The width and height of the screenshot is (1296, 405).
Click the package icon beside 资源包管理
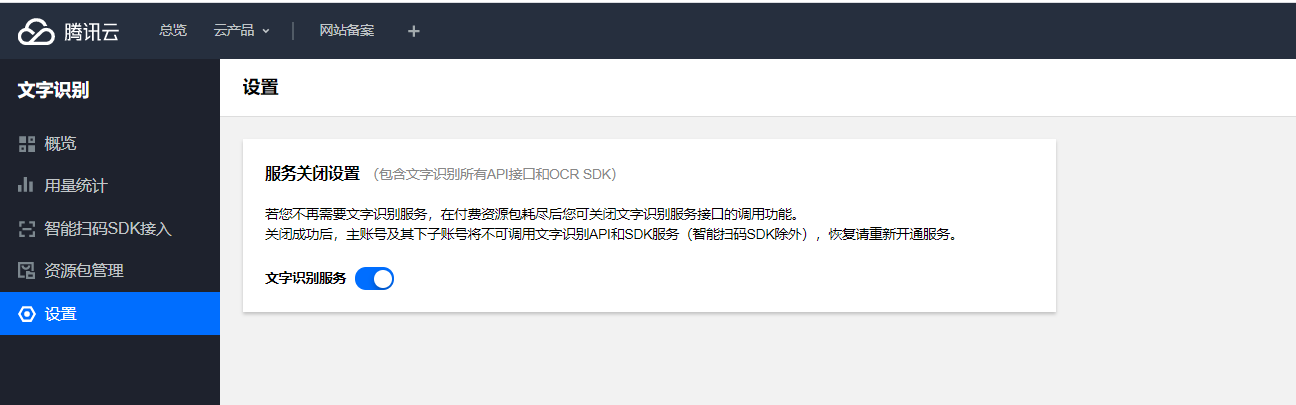pos(27,270)
